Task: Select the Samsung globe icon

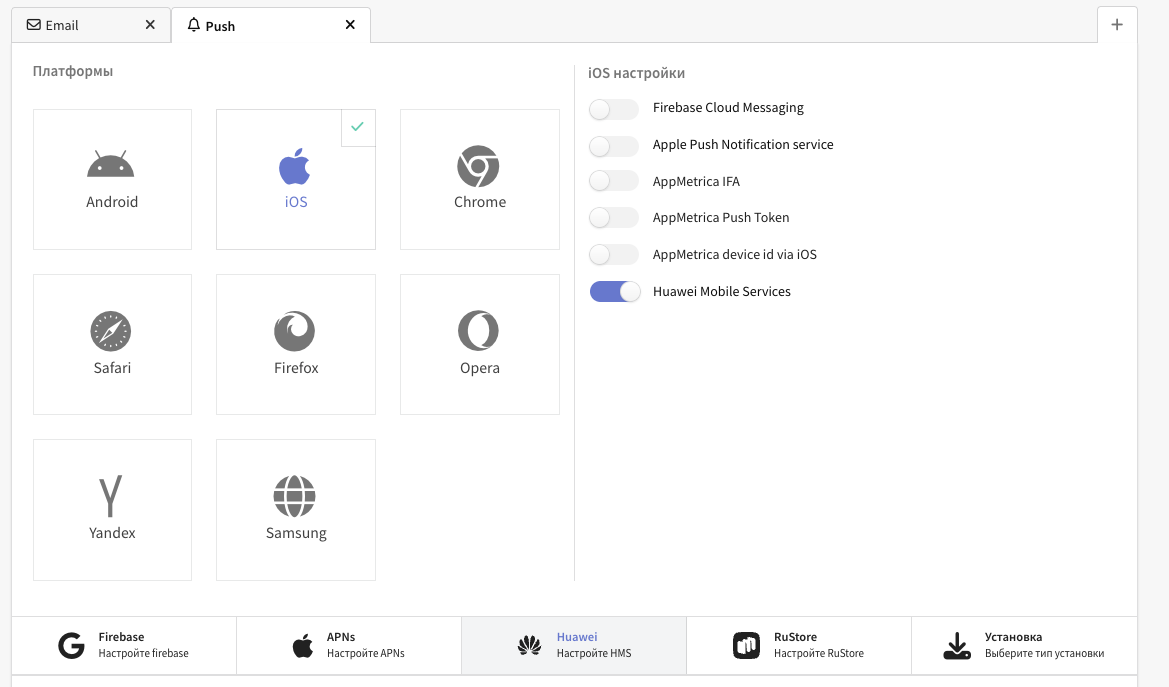Action: (295, 496)
